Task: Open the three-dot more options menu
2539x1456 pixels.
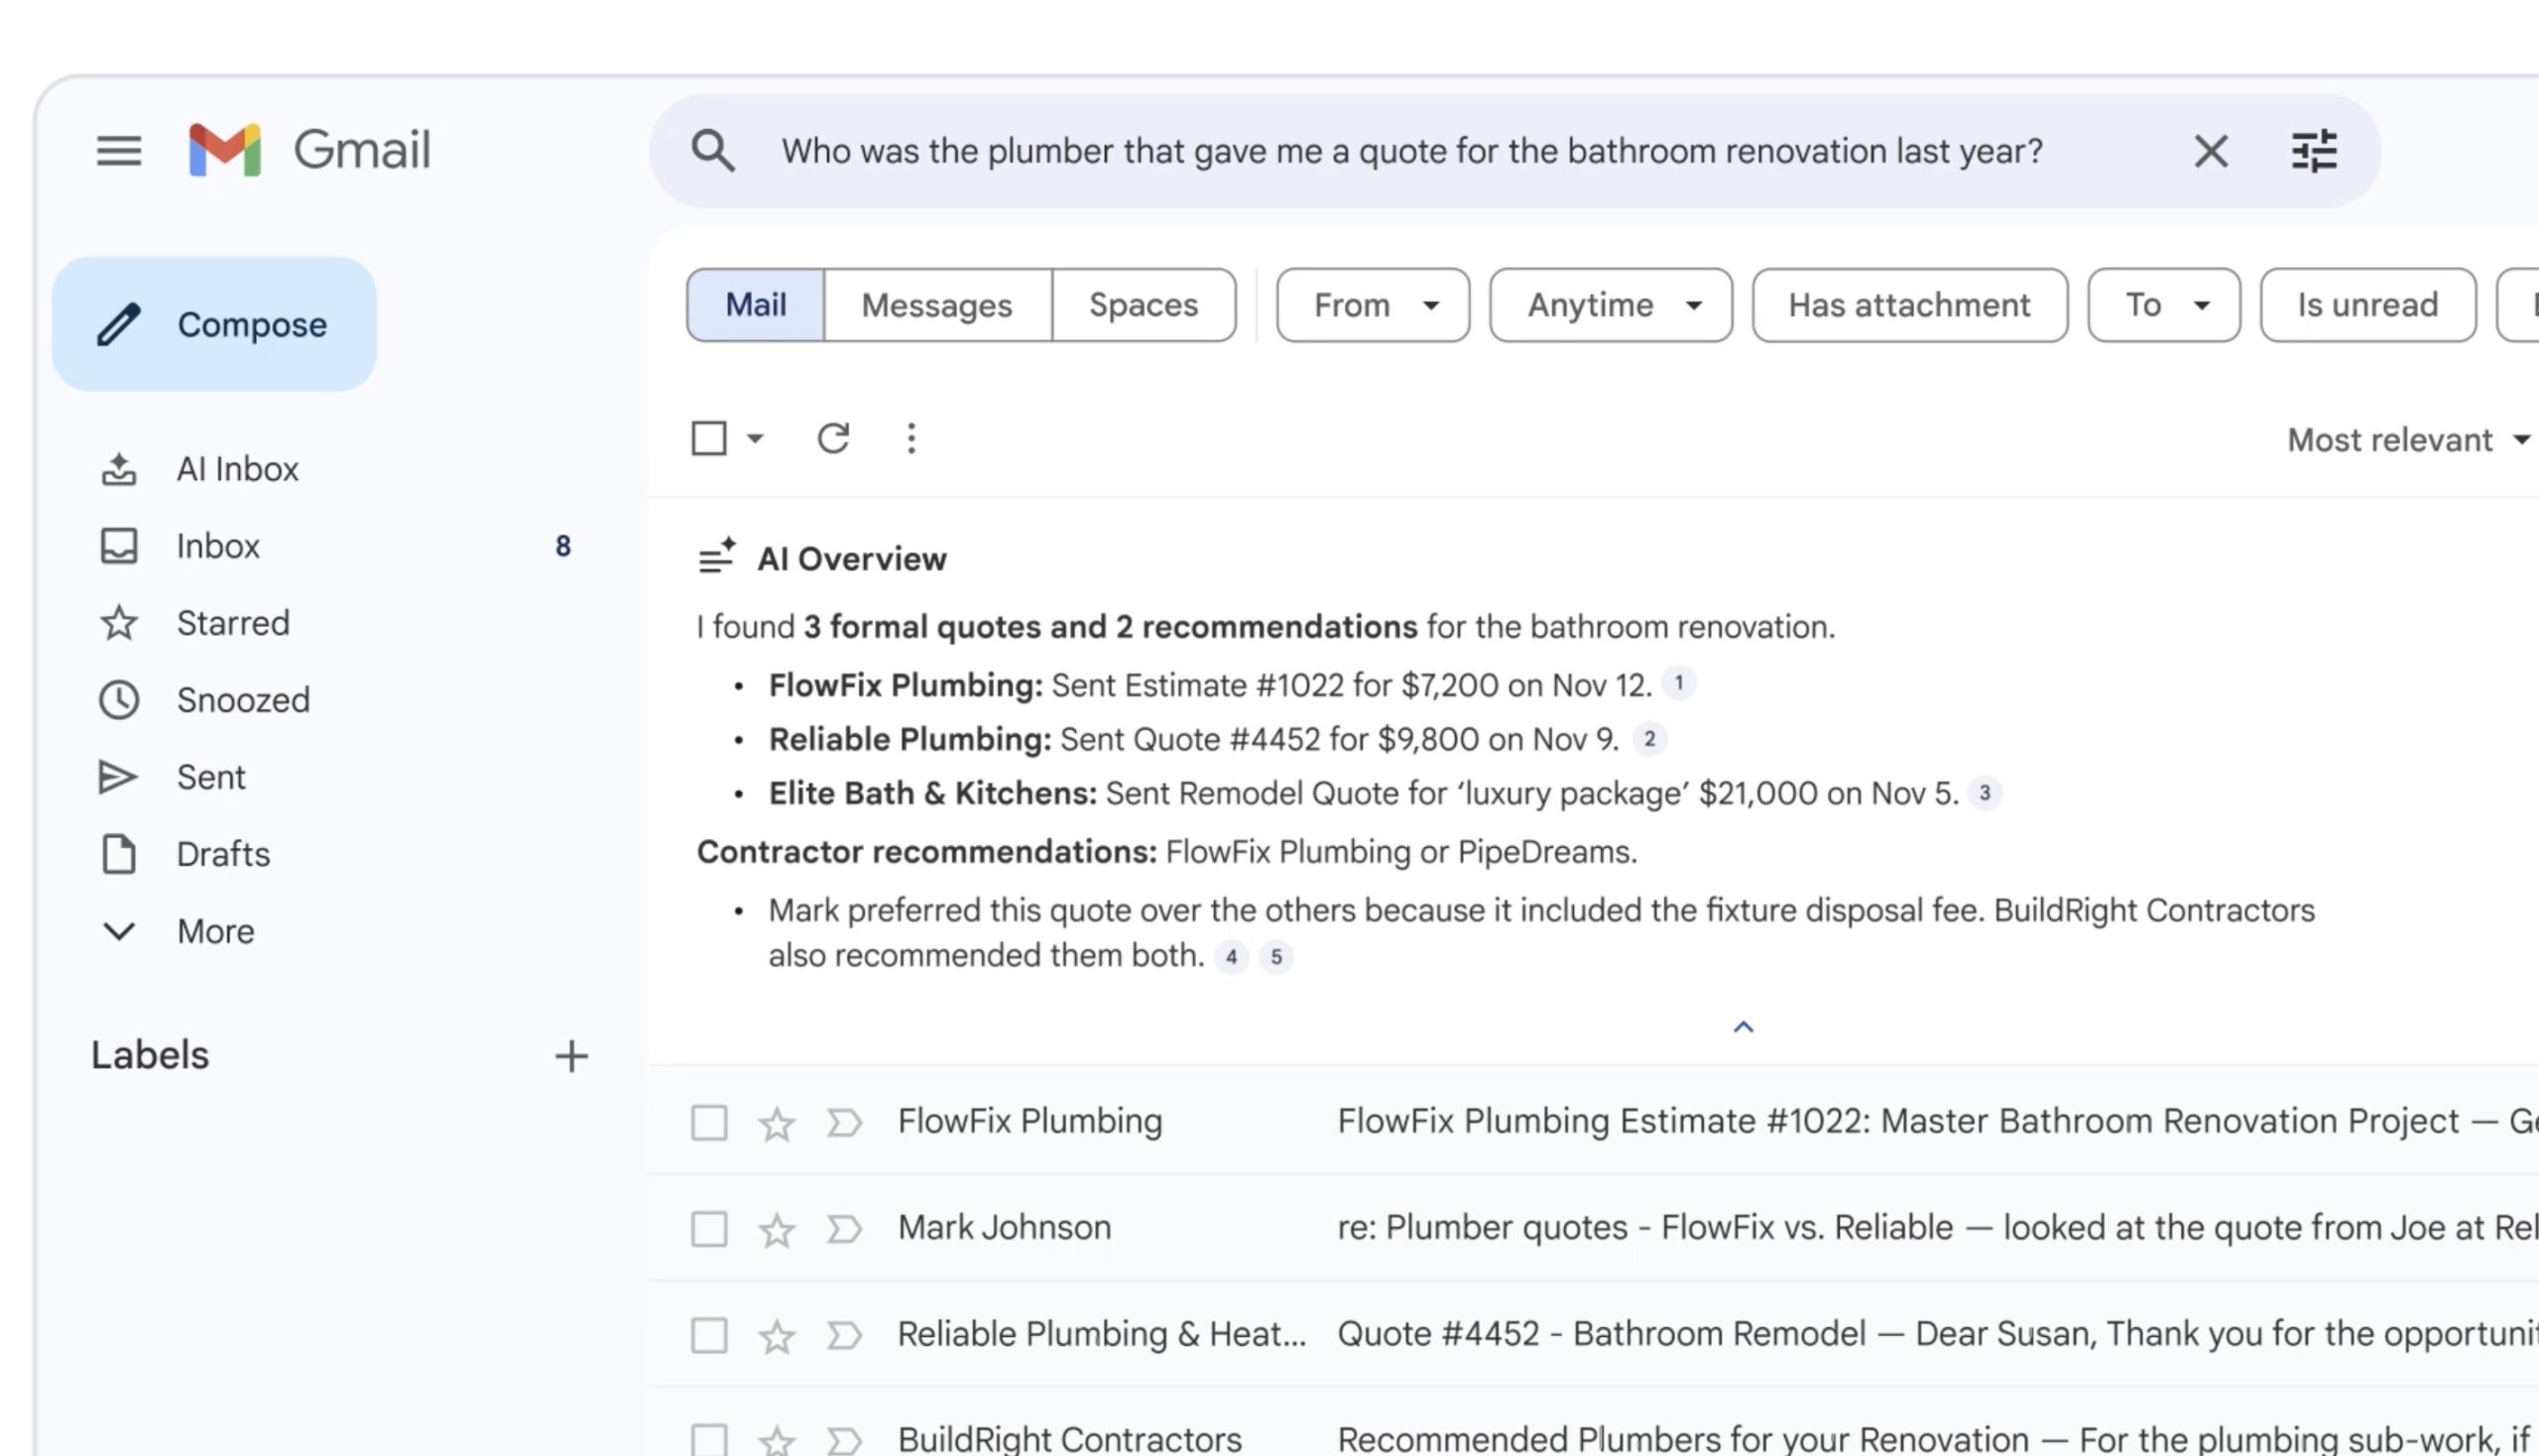Action: pyautogui.click(x=911, y=438)
